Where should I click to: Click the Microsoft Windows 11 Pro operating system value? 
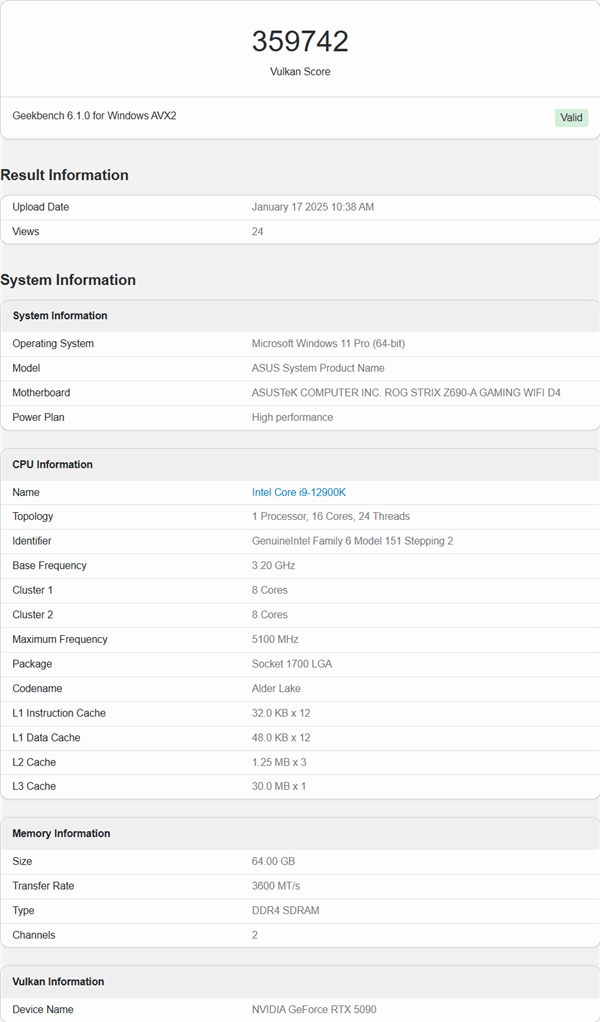(328, 343)
